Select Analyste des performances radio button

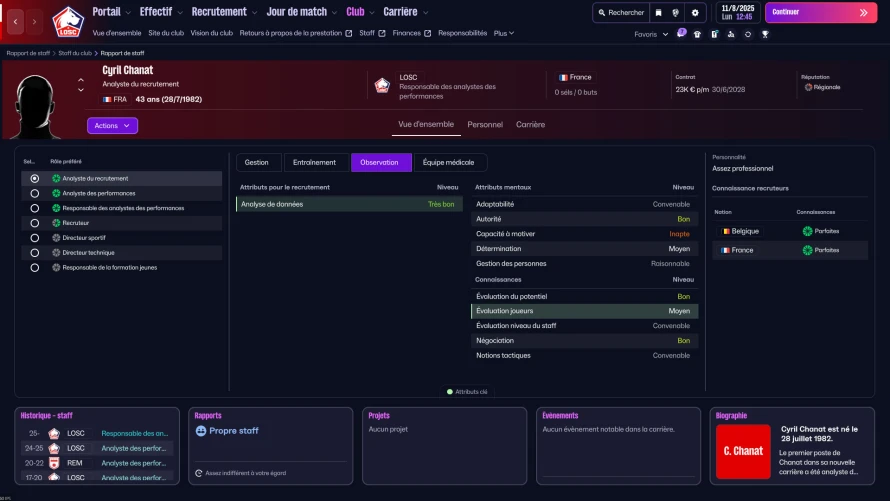point(35,193)
